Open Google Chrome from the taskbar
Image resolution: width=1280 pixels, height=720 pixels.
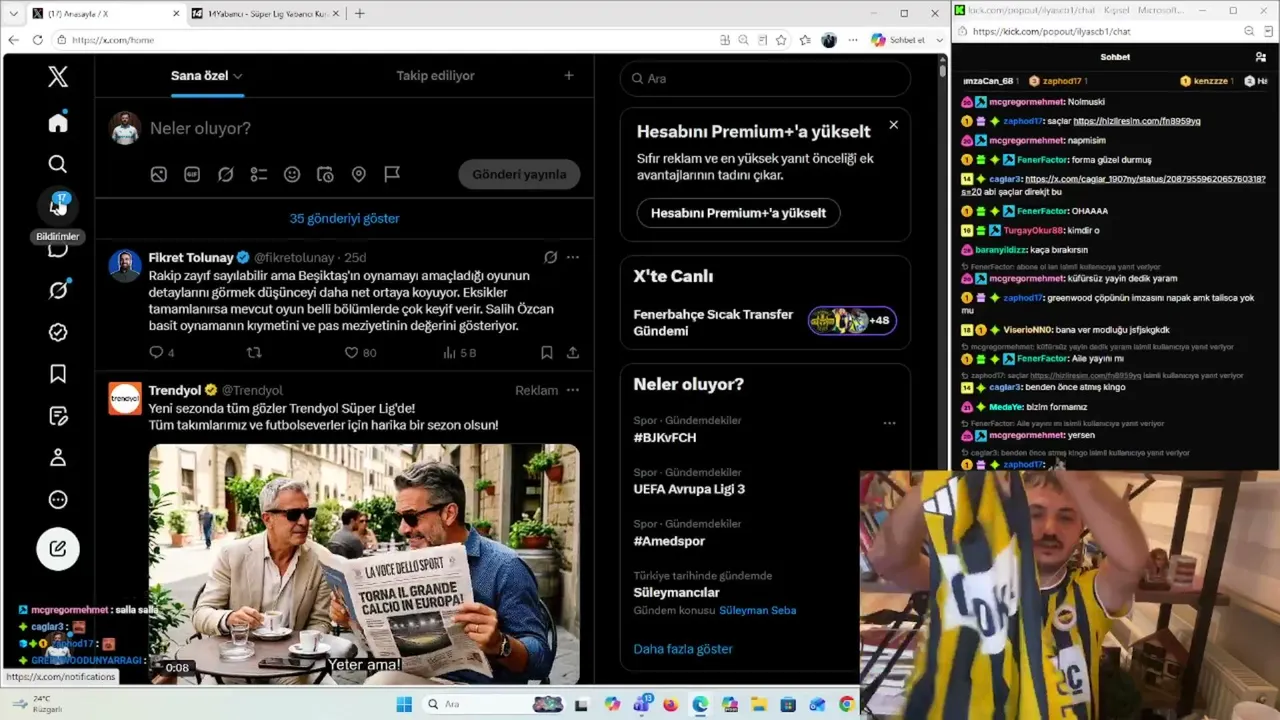pyautogui.click(x=846, y=704)
